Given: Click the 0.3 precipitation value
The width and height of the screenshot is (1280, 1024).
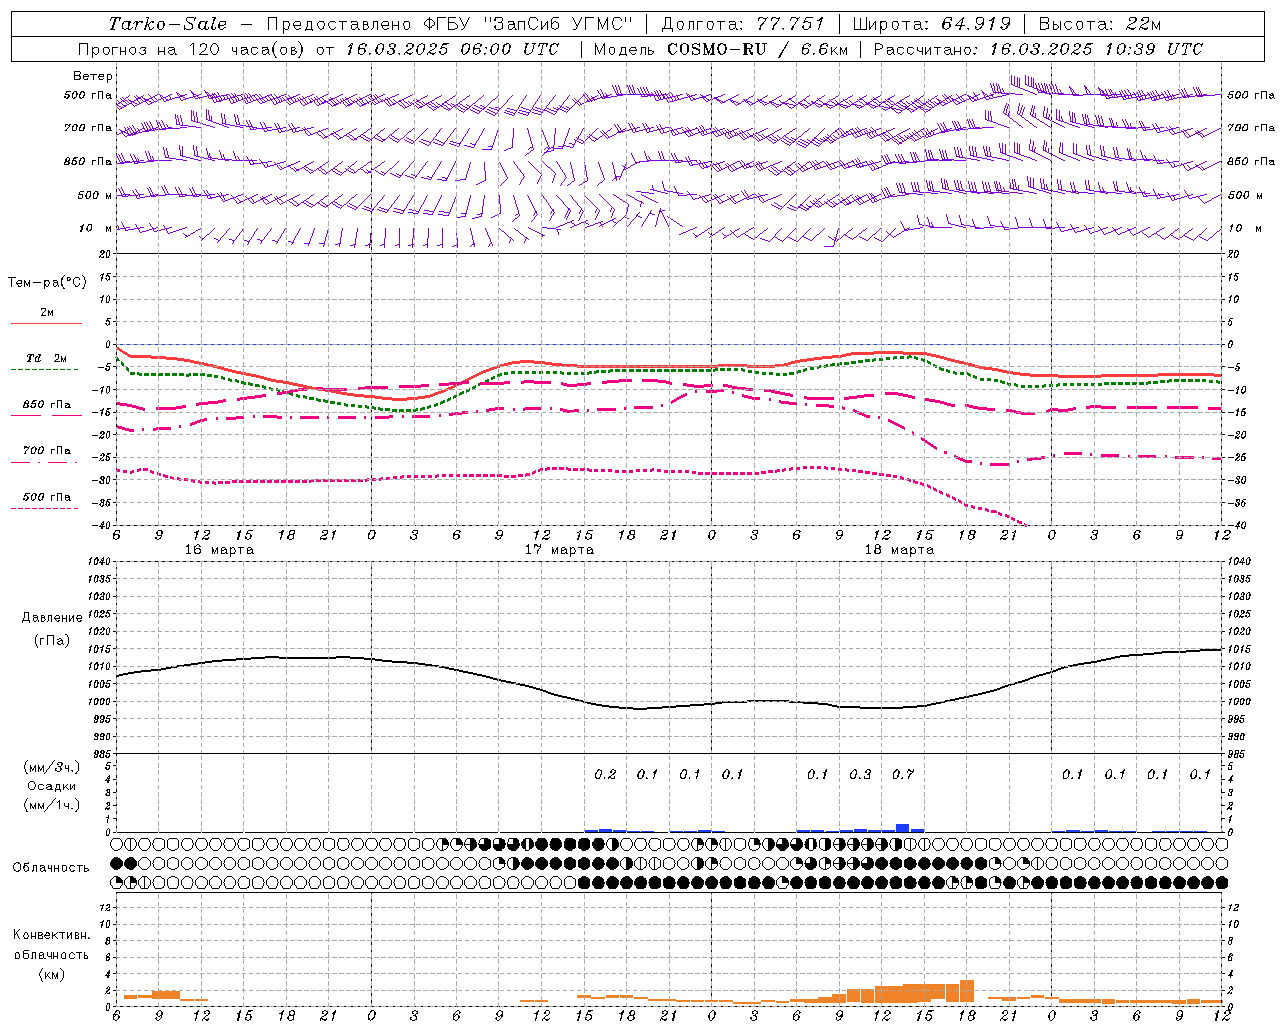Looking at the screenshot, I should (860, 774).
